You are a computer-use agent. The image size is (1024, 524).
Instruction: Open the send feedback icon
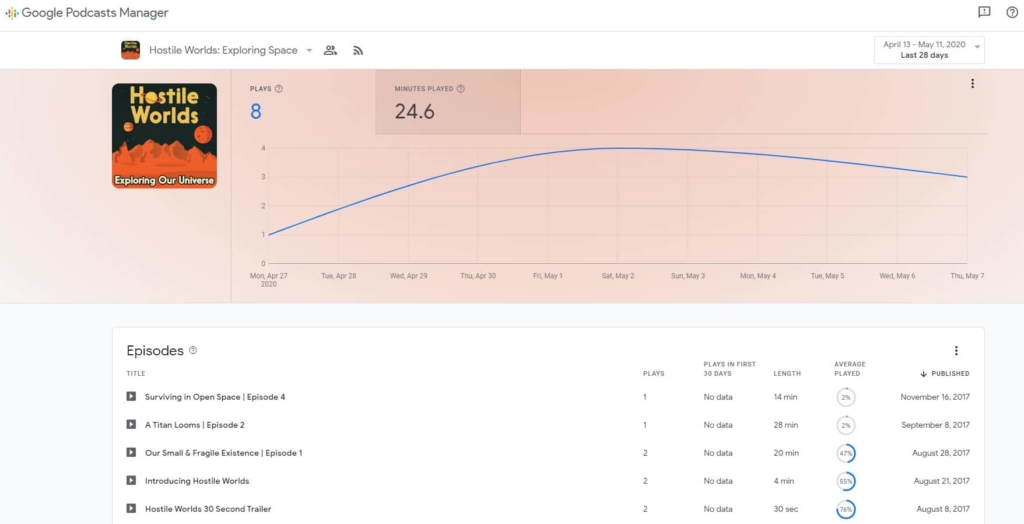click(984, 12)
